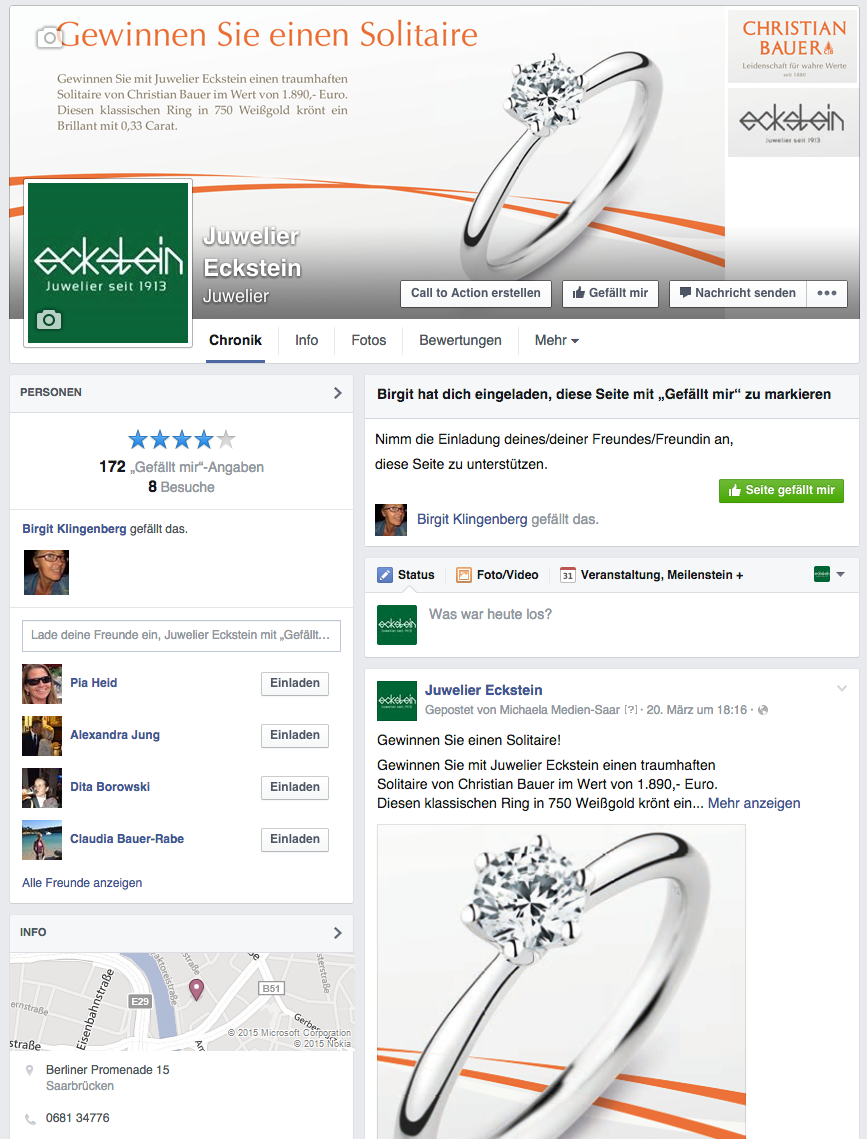Click the cover photo camera icon
Viewport: 867px width, 1139px height.
pyautogui.click(x=49, y=36)
